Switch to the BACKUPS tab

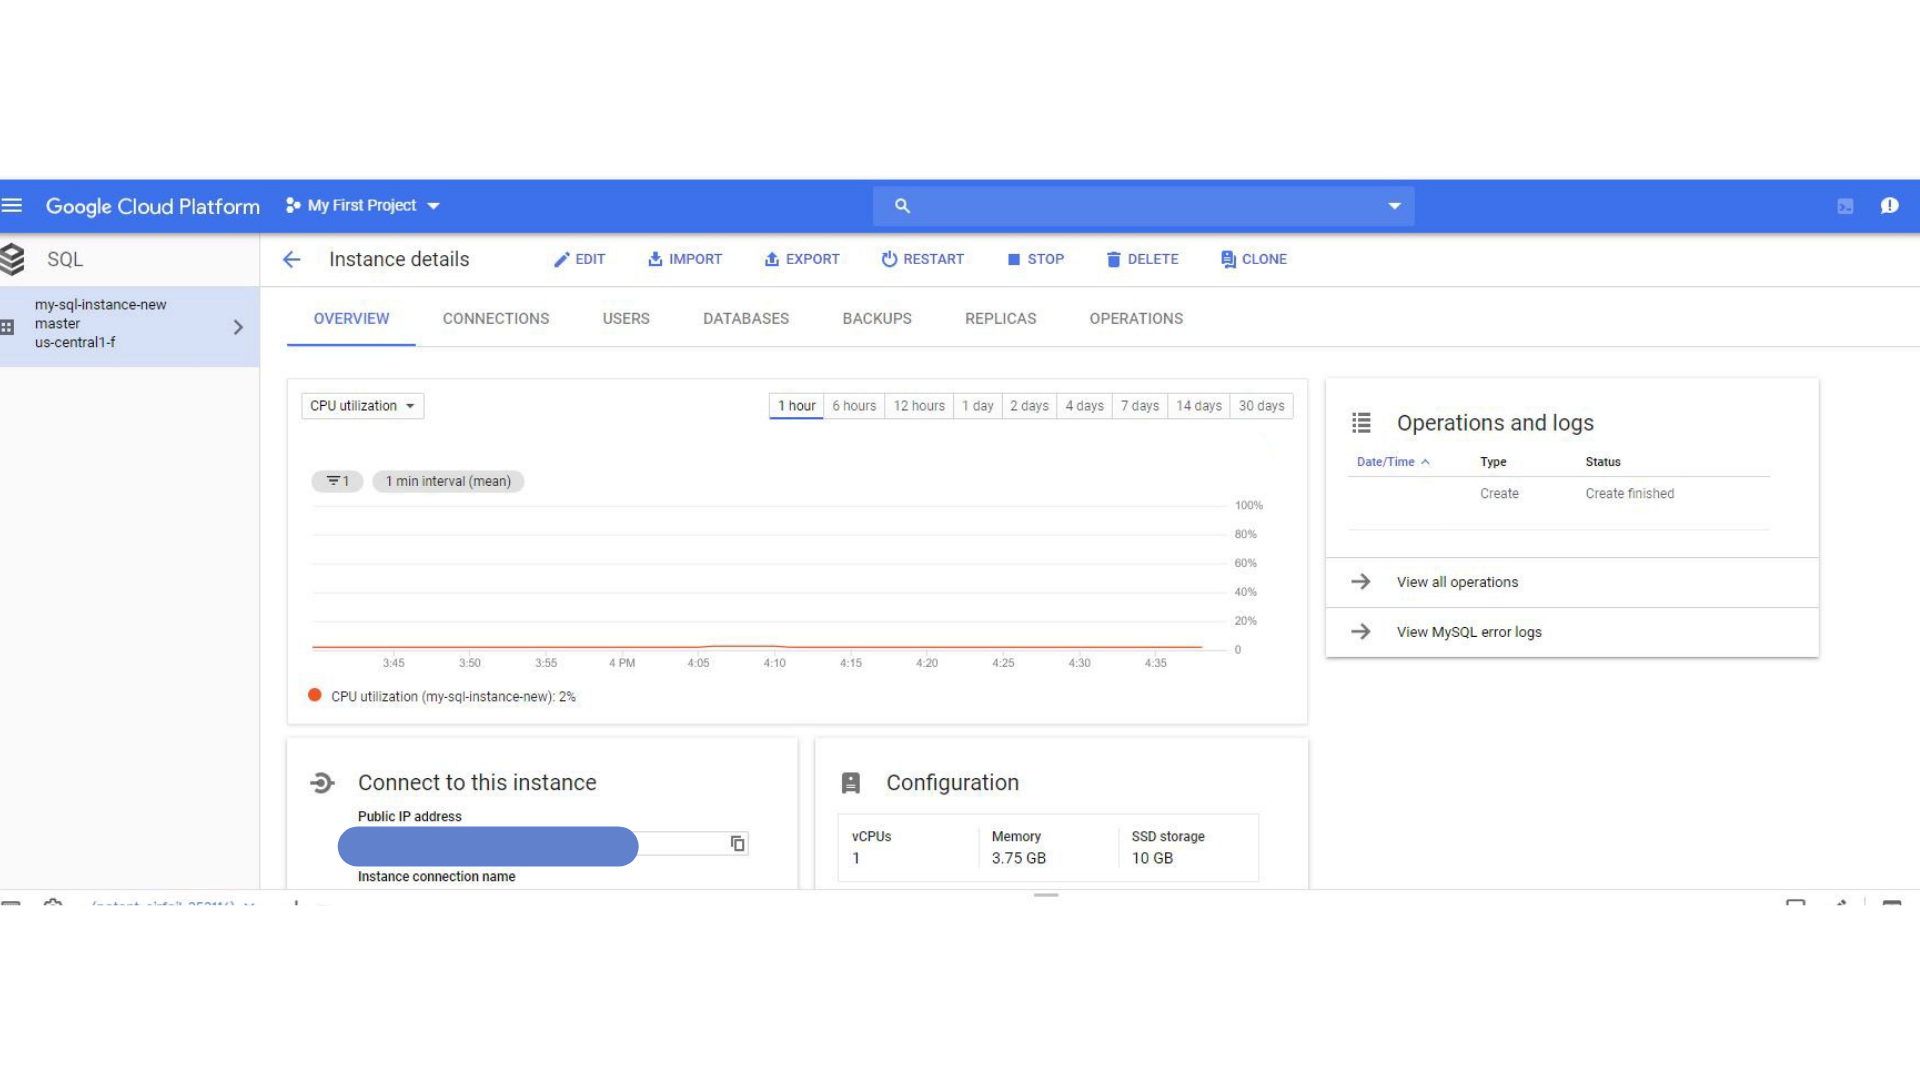[x=877, y=318]
